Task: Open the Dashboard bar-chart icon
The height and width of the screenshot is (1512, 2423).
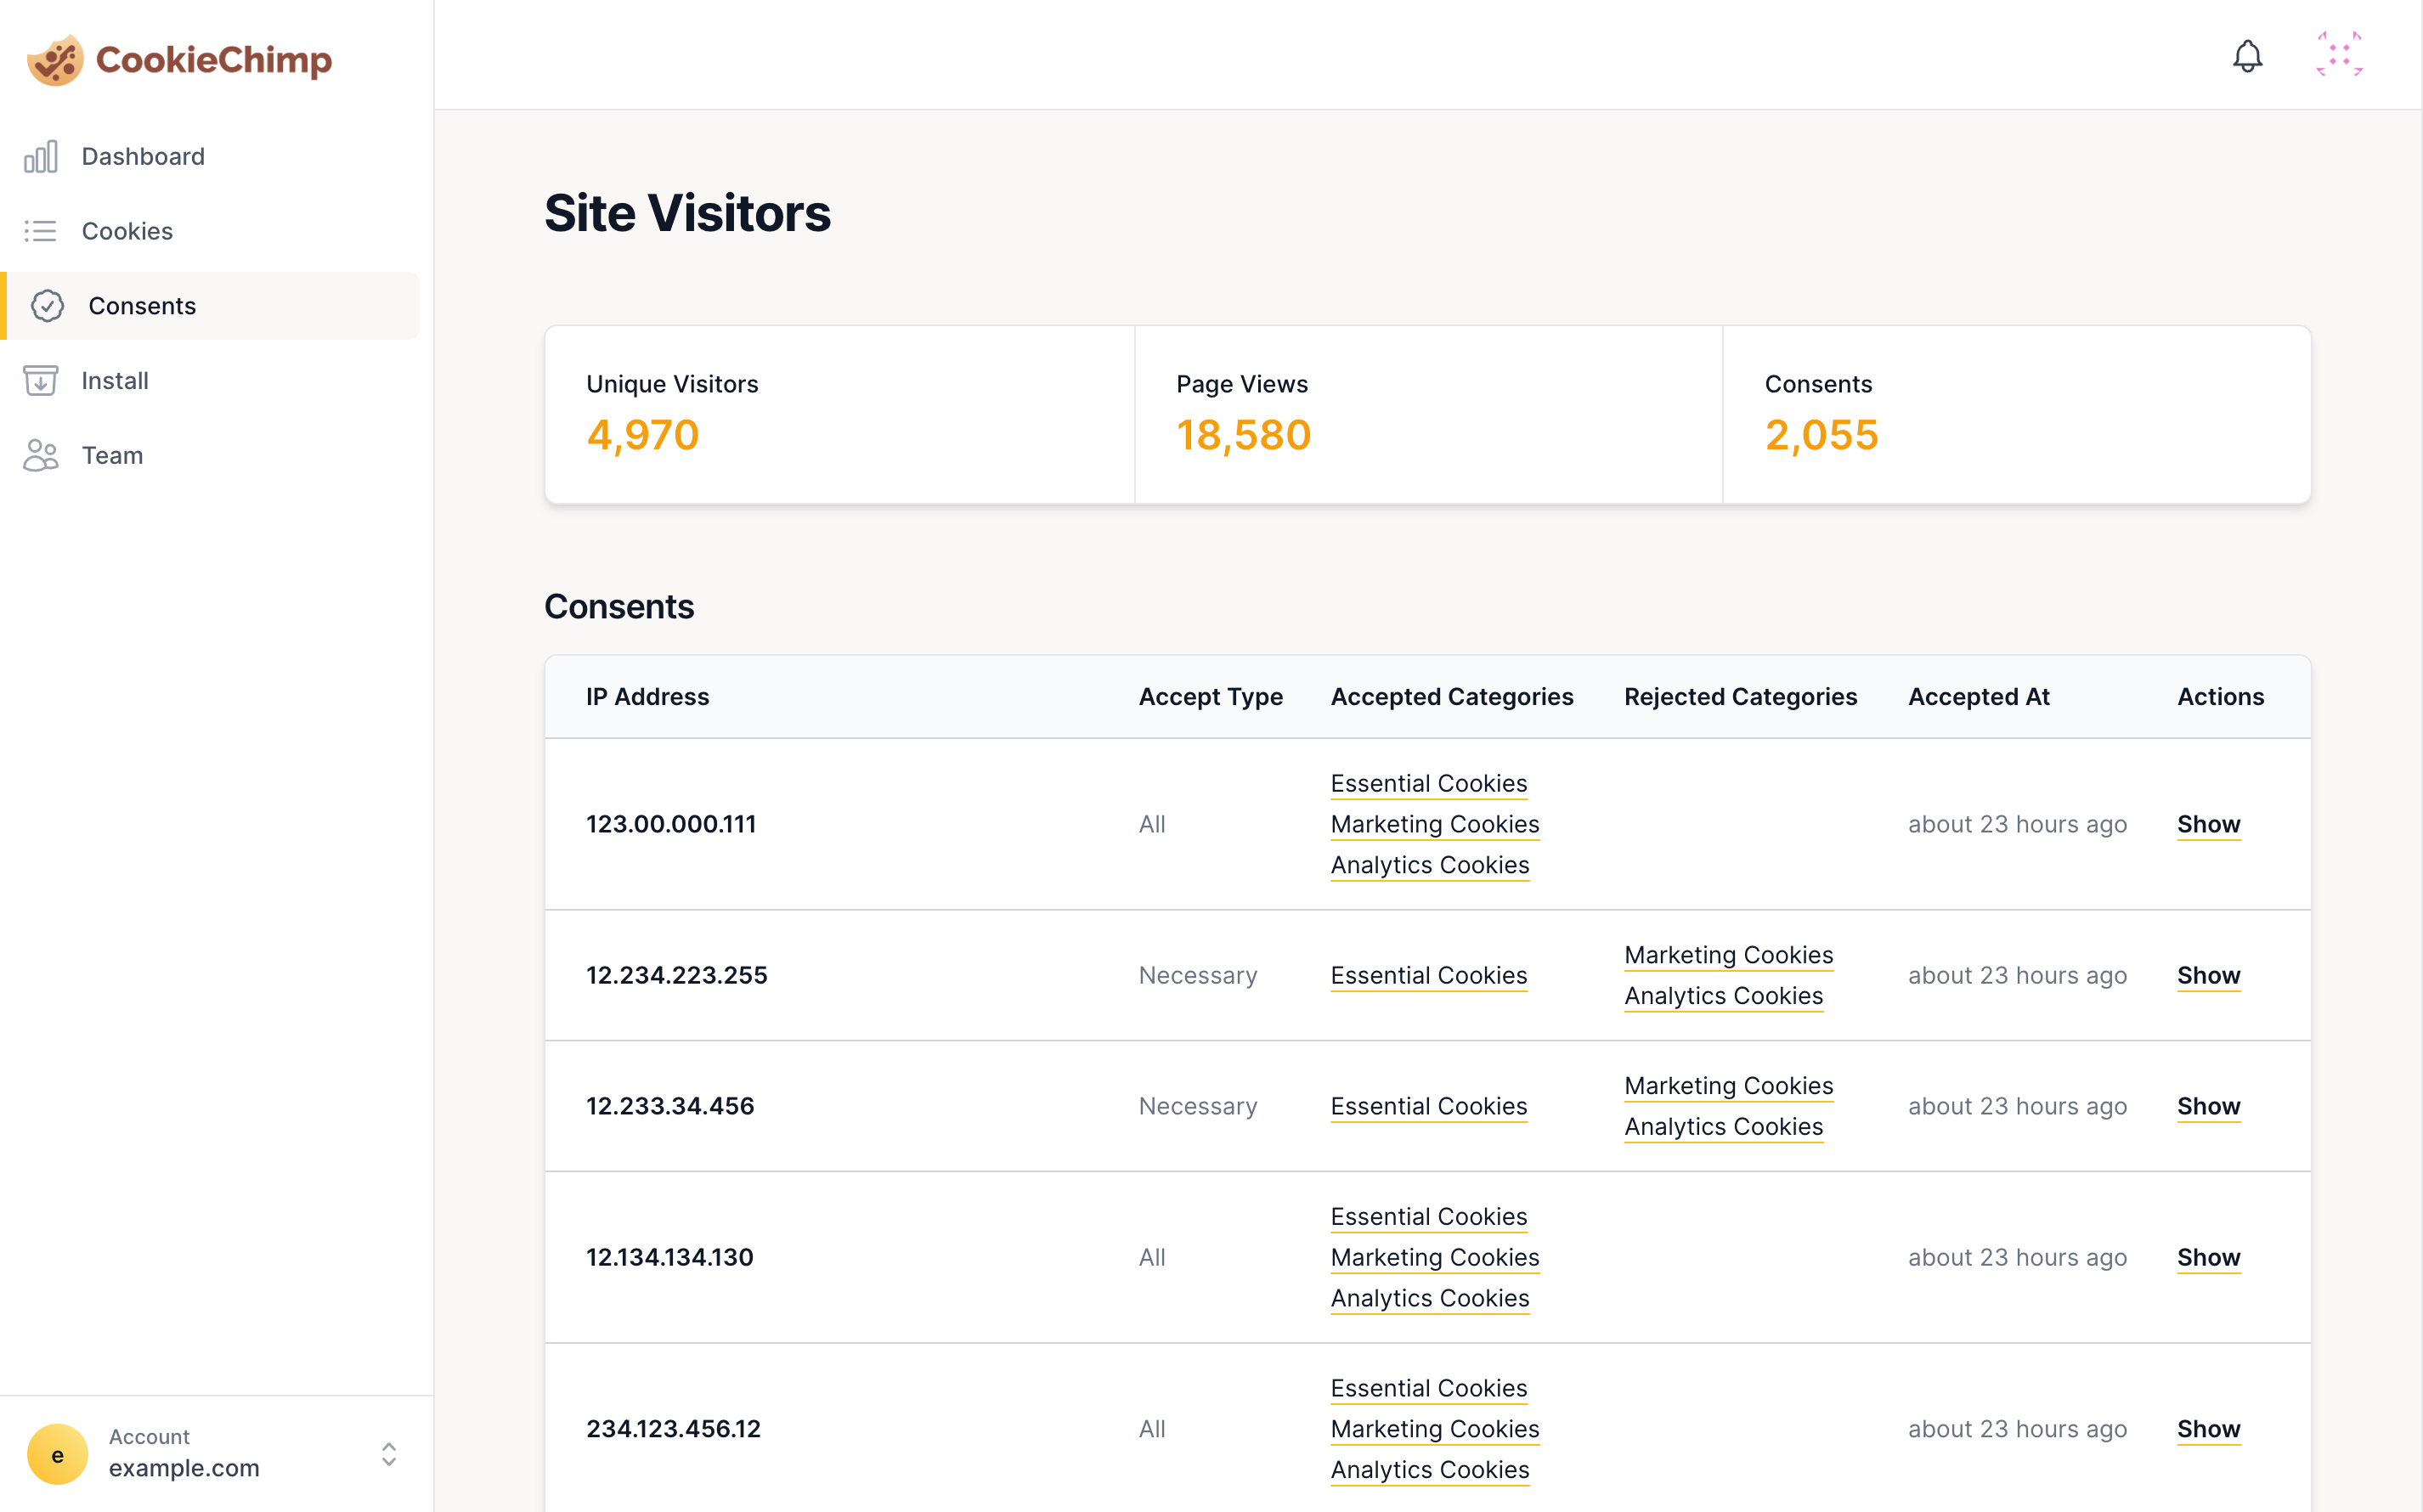Action: pyautogui.click(x=41, y=156)
